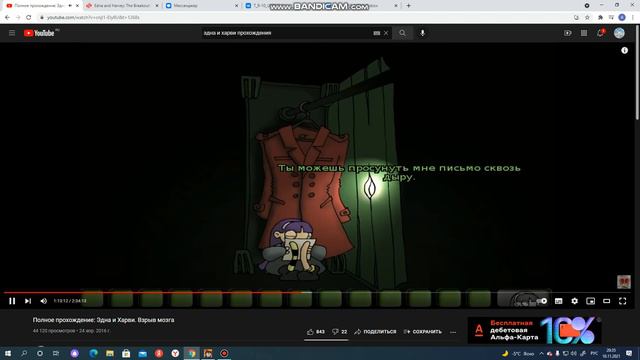Open the taskbar clock and calendar
Screen dimensions: 640x360
pyautogui.click(x=611, y=353)
